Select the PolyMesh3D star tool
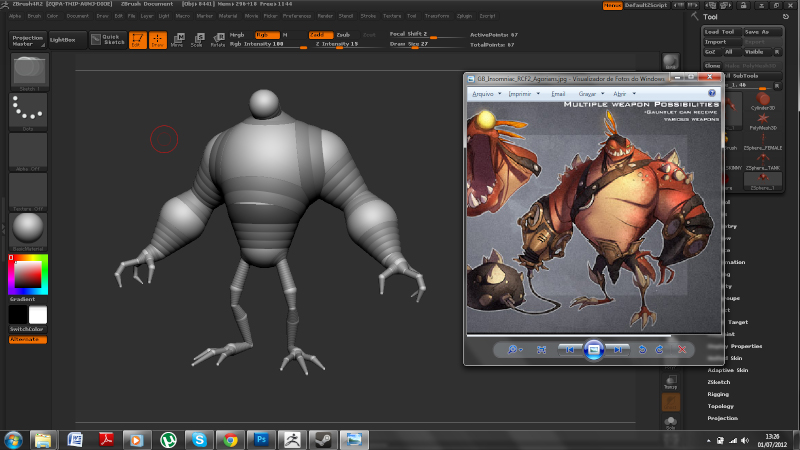Image resolution: width=800 pixels, height=450 pixels. [x=763, y=121]
